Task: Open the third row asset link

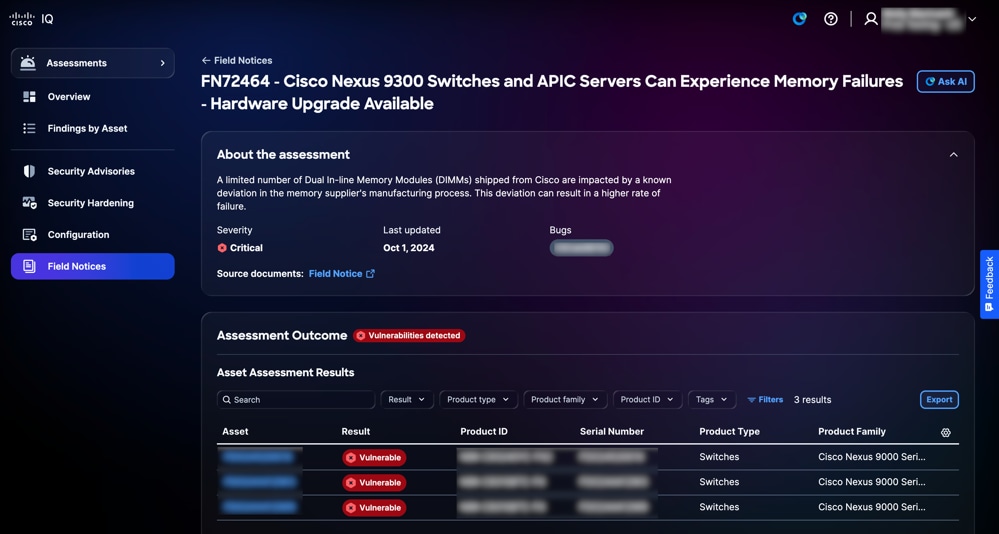Action: point(259,507)
